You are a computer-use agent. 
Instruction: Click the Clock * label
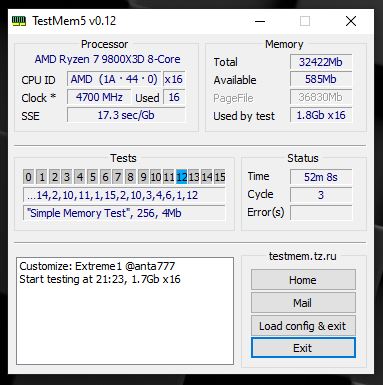coord(39,98)
